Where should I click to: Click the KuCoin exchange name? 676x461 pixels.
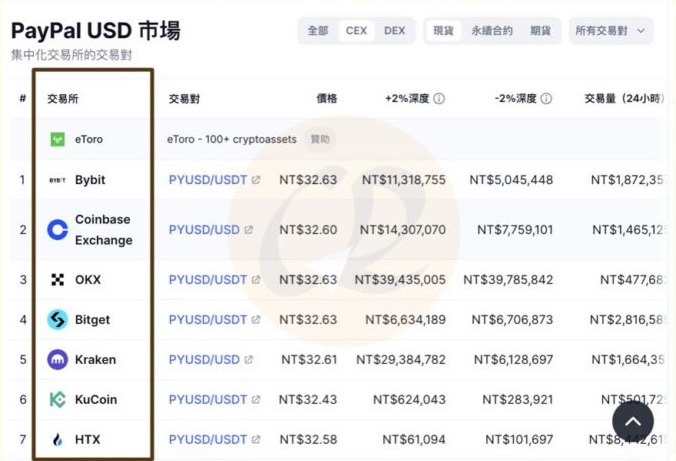click(x=96, y=400)
